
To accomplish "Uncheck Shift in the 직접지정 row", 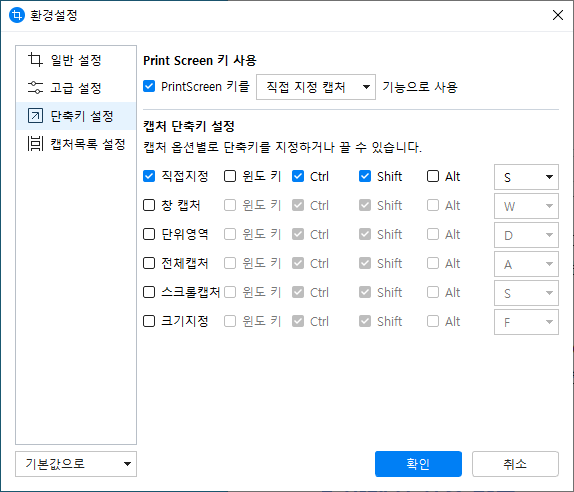I will [x=365, y=176].
